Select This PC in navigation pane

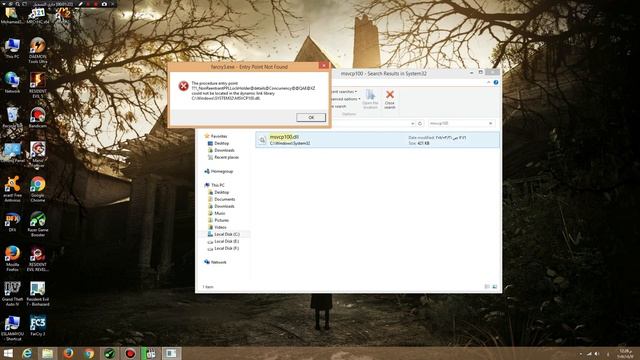coord(215,185)
